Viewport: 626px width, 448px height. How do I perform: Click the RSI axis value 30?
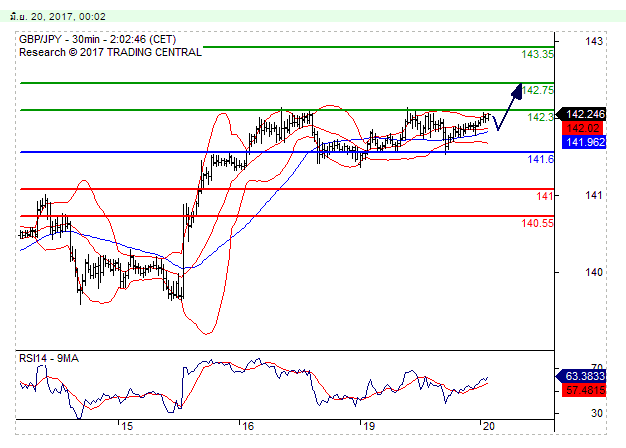(x=597, y=413)
